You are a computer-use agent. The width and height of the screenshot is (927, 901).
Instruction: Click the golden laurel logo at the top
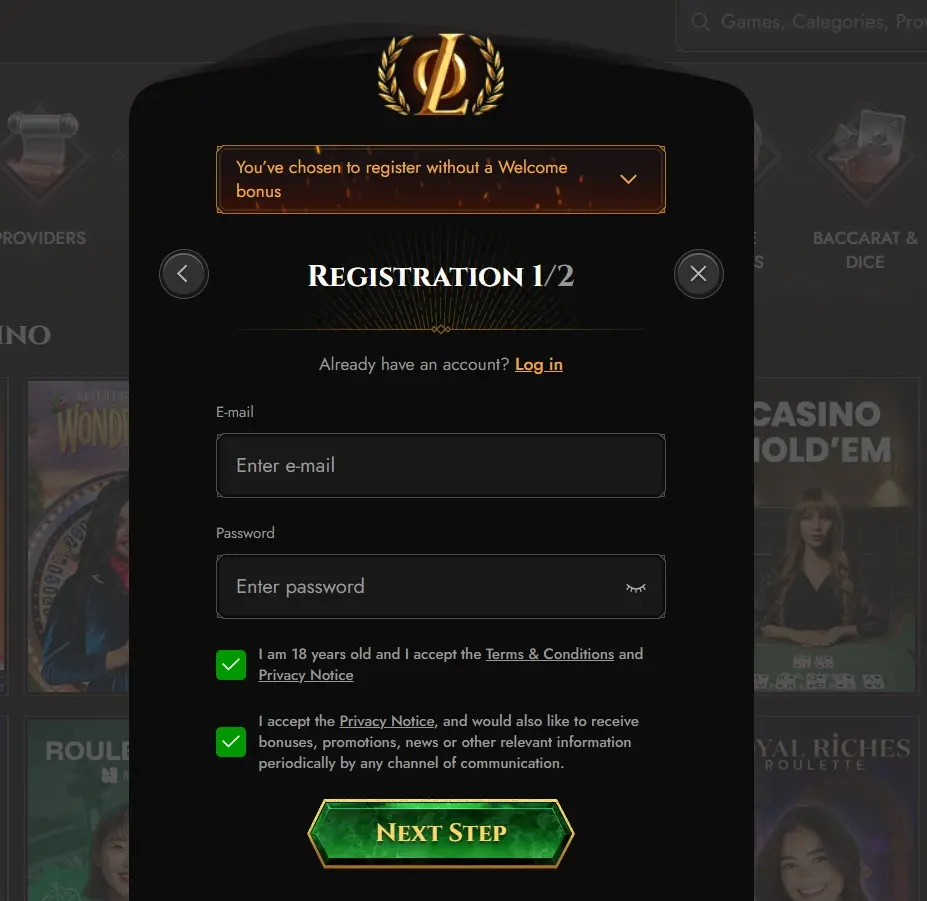coord(441,74)
